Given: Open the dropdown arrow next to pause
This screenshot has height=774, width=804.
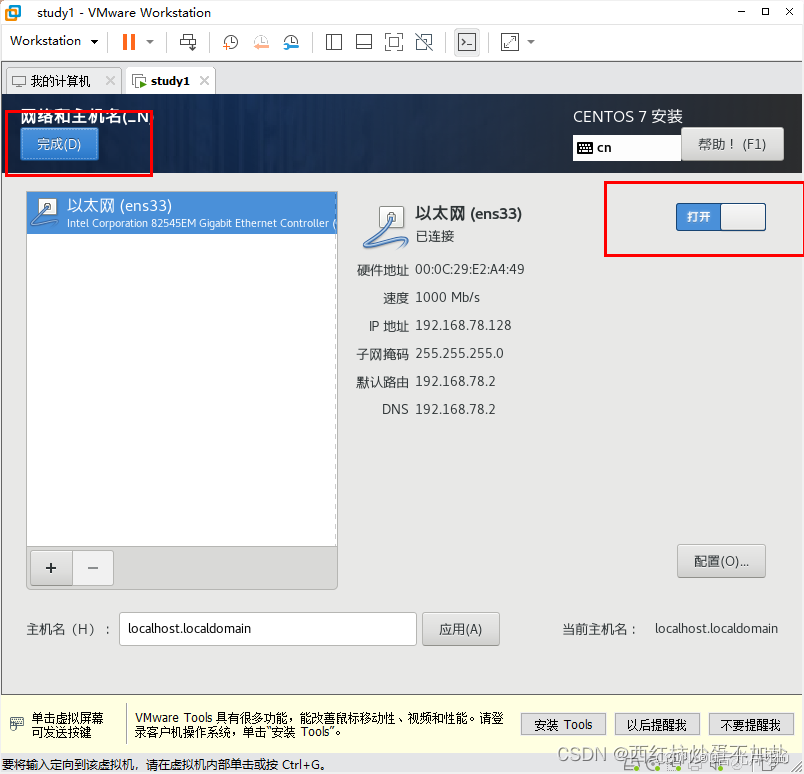Looking at the screenshot, I should 150,42.
